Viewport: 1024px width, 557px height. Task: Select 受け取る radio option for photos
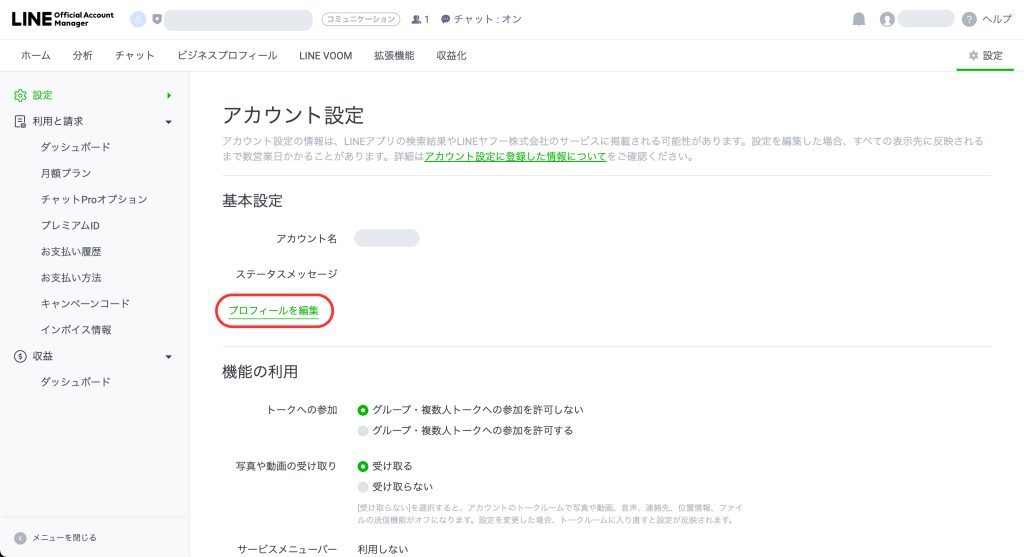(x=363, y=466)
